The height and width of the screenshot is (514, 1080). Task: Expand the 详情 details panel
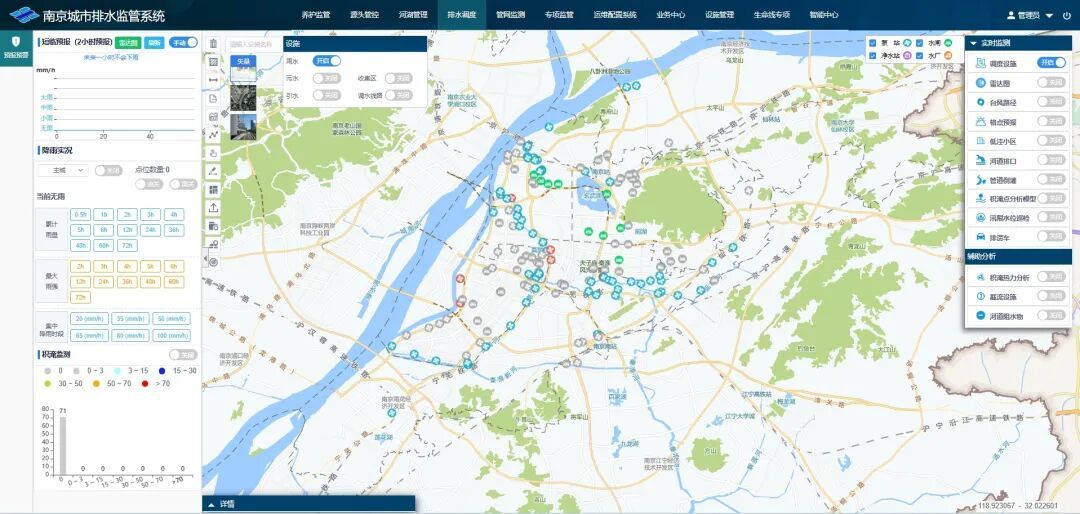308,504
